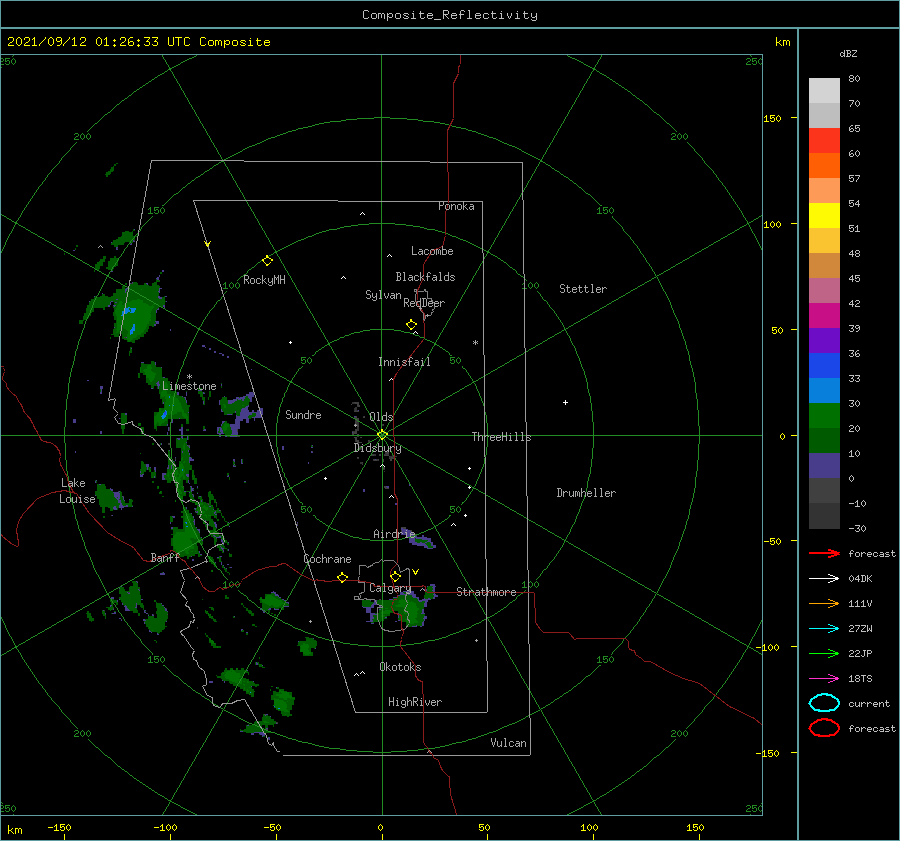
Task: Click the Lake Louise label
Action: coord(77,491)
